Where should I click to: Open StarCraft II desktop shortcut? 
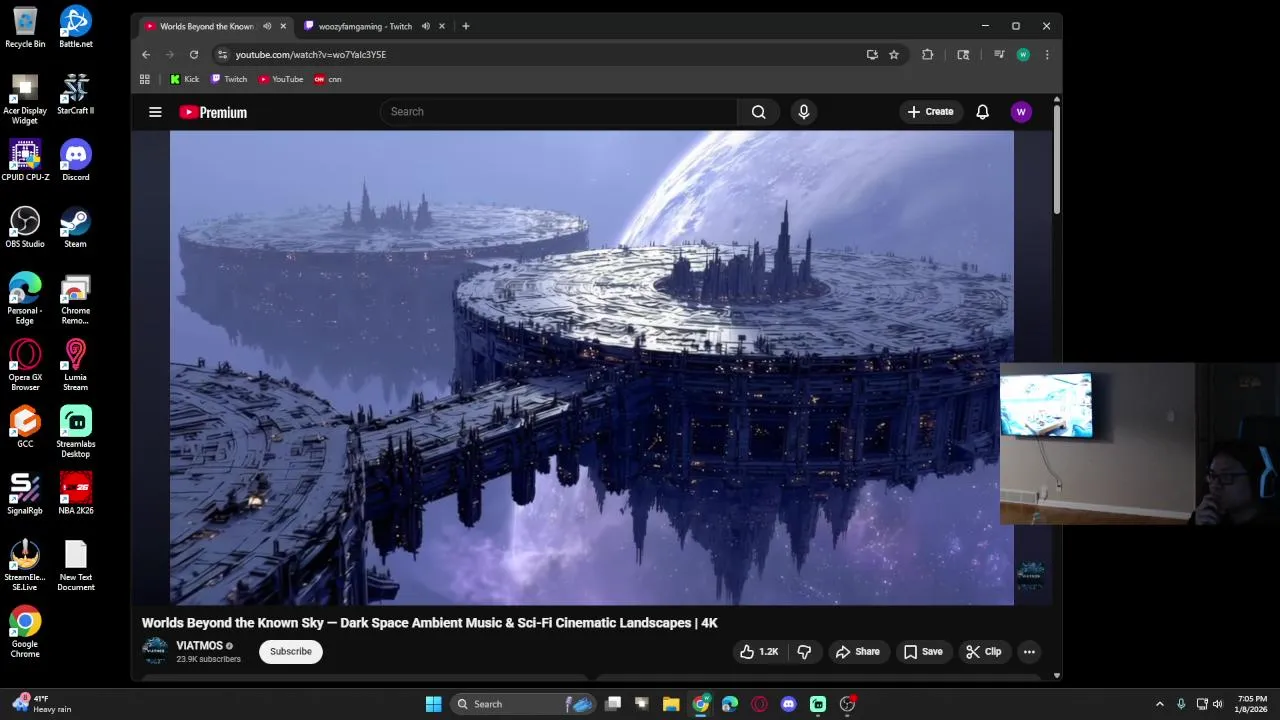76,94
